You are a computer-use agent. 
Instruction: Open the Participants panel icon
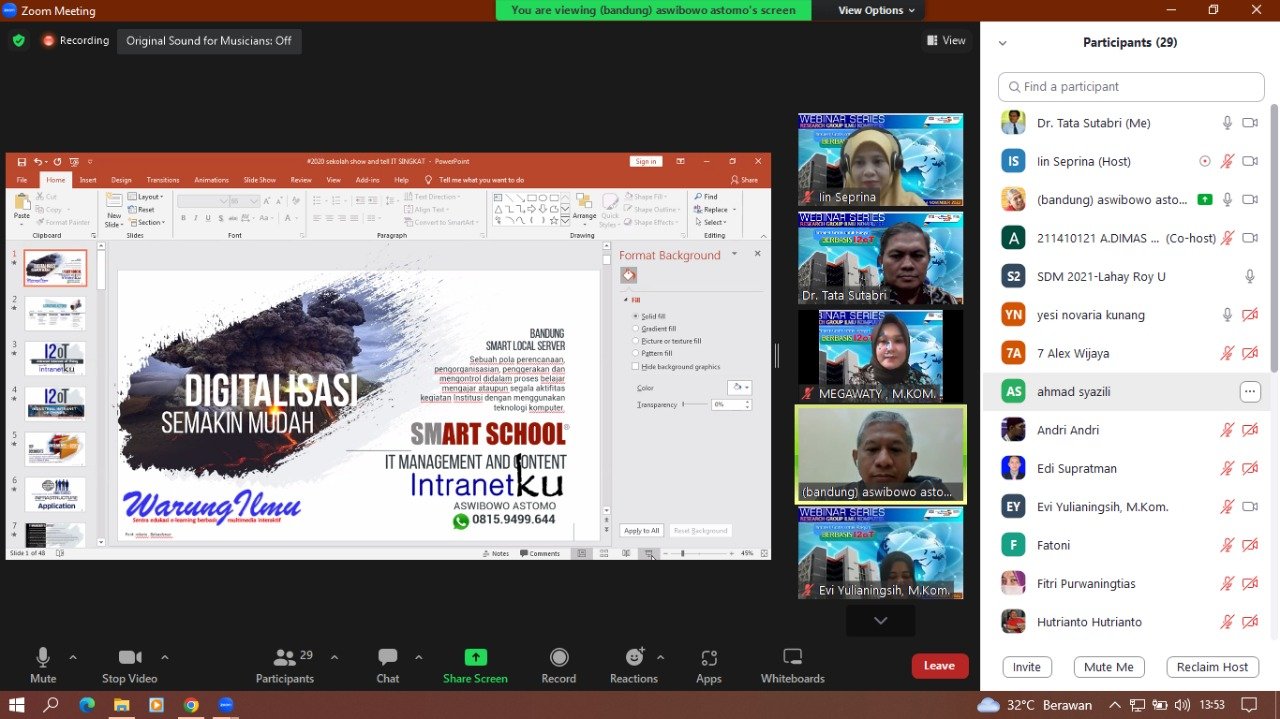(x=285, y=657)
